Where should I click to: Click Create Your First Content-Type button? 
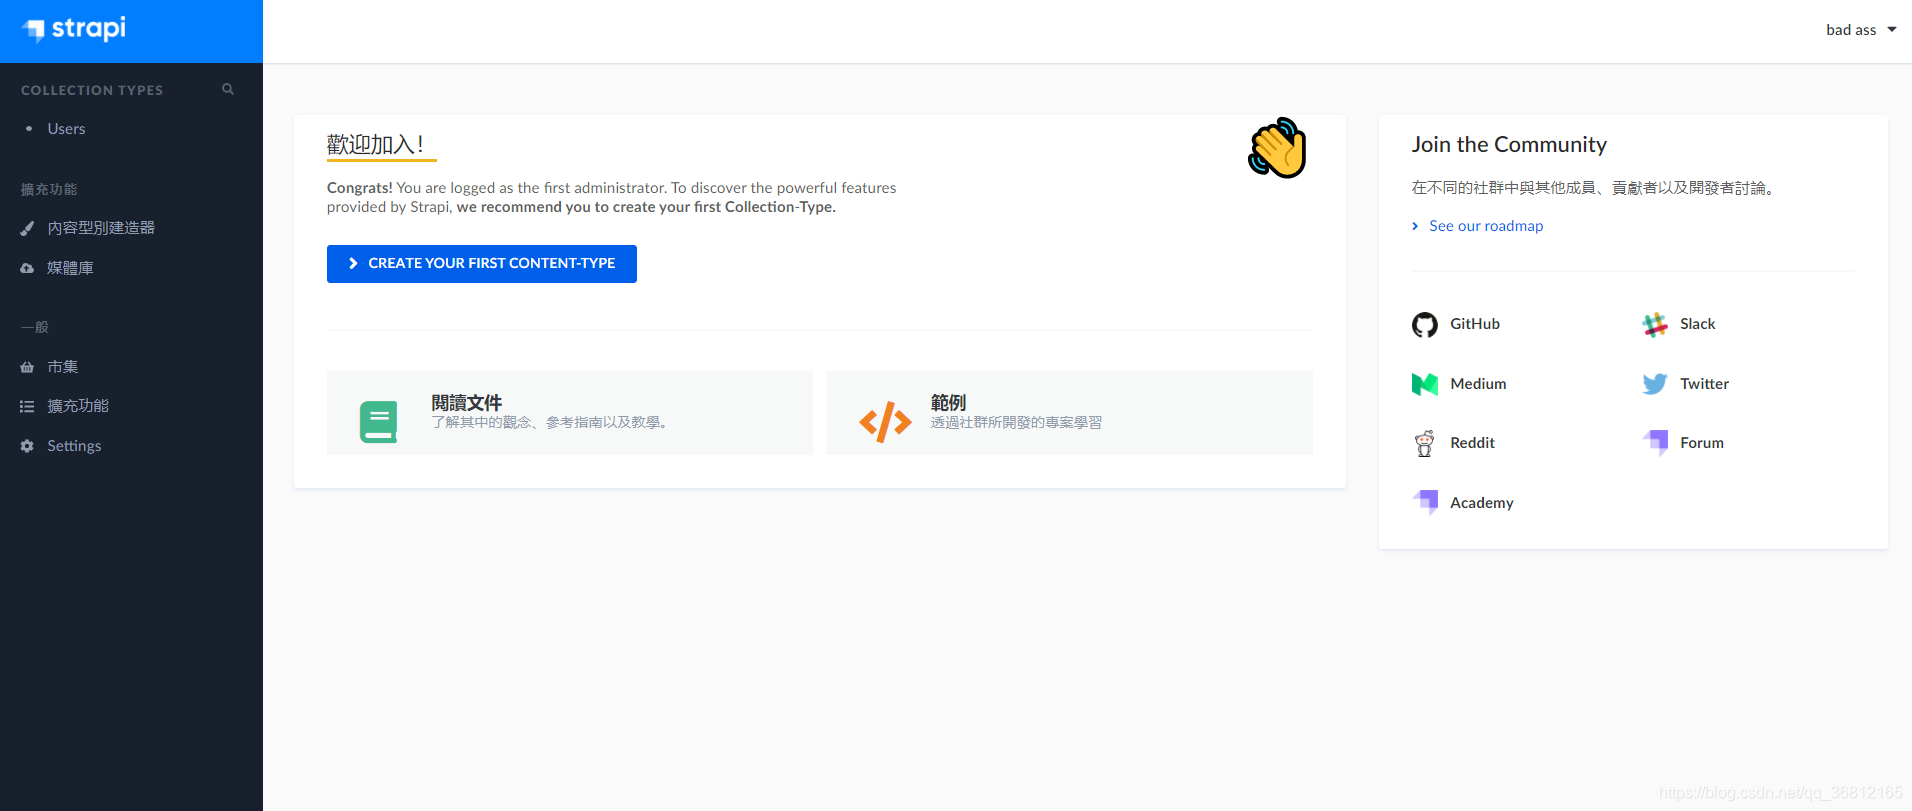[x=482, y=264]
